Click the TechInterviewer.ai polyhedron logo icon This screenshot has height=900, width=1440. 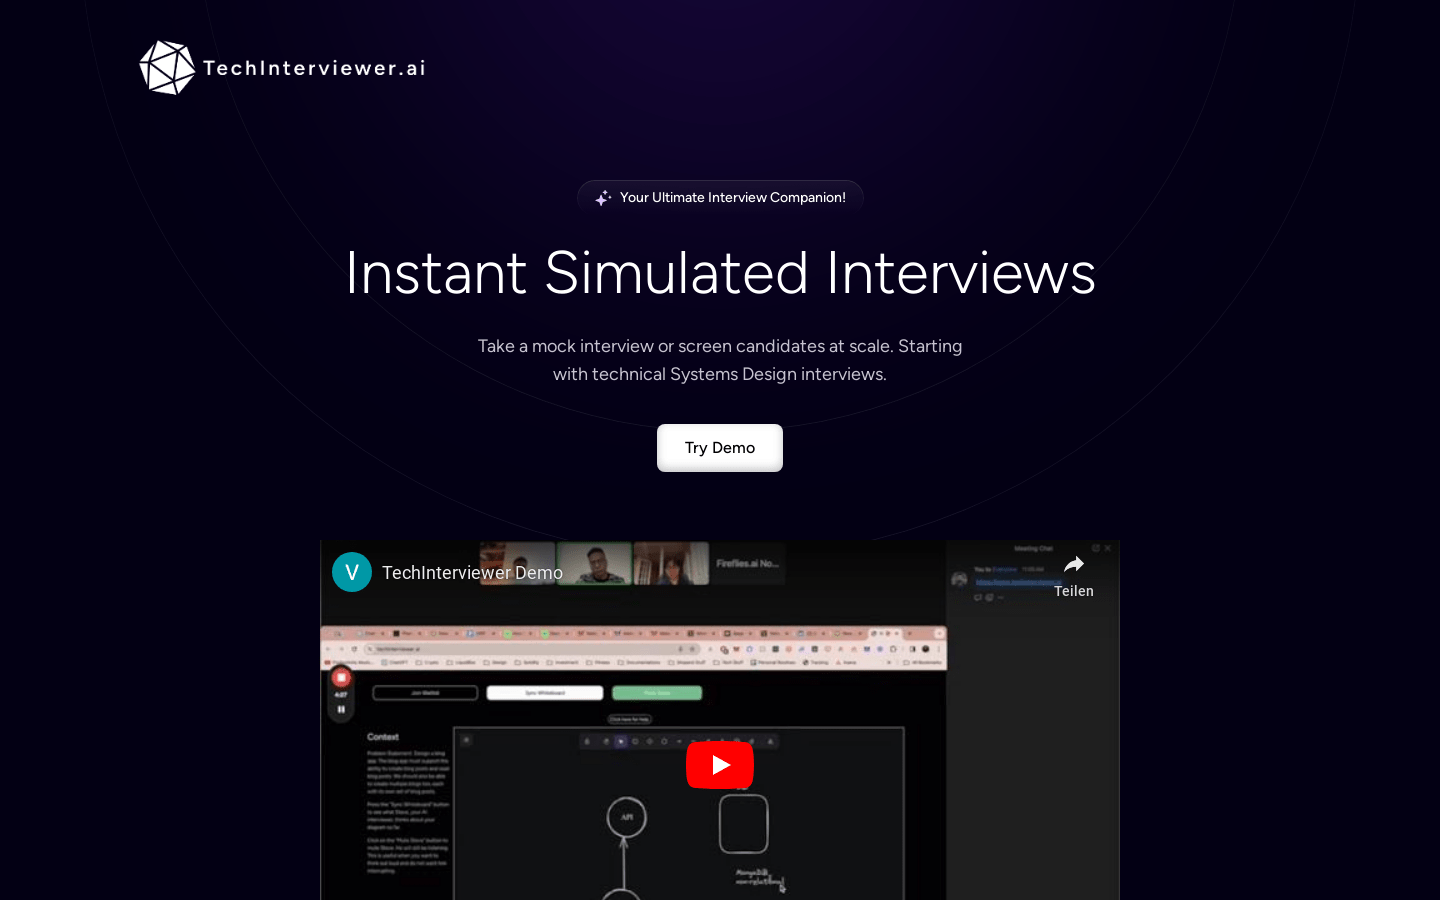point(167,68)
